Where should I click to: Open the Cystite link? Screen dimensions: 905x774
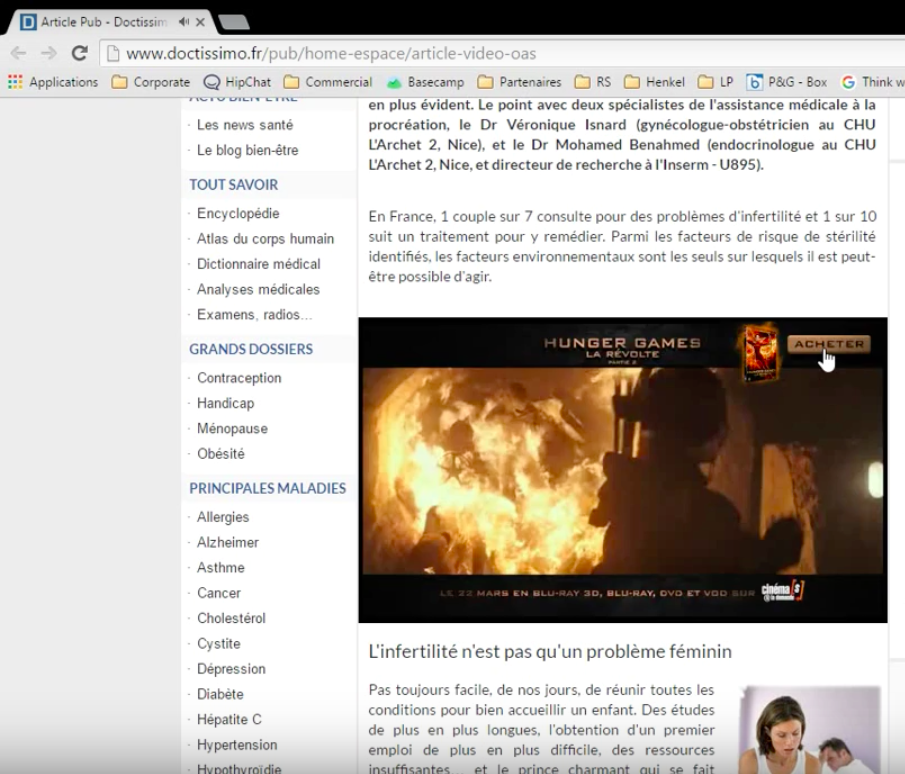tap(219, 644)
